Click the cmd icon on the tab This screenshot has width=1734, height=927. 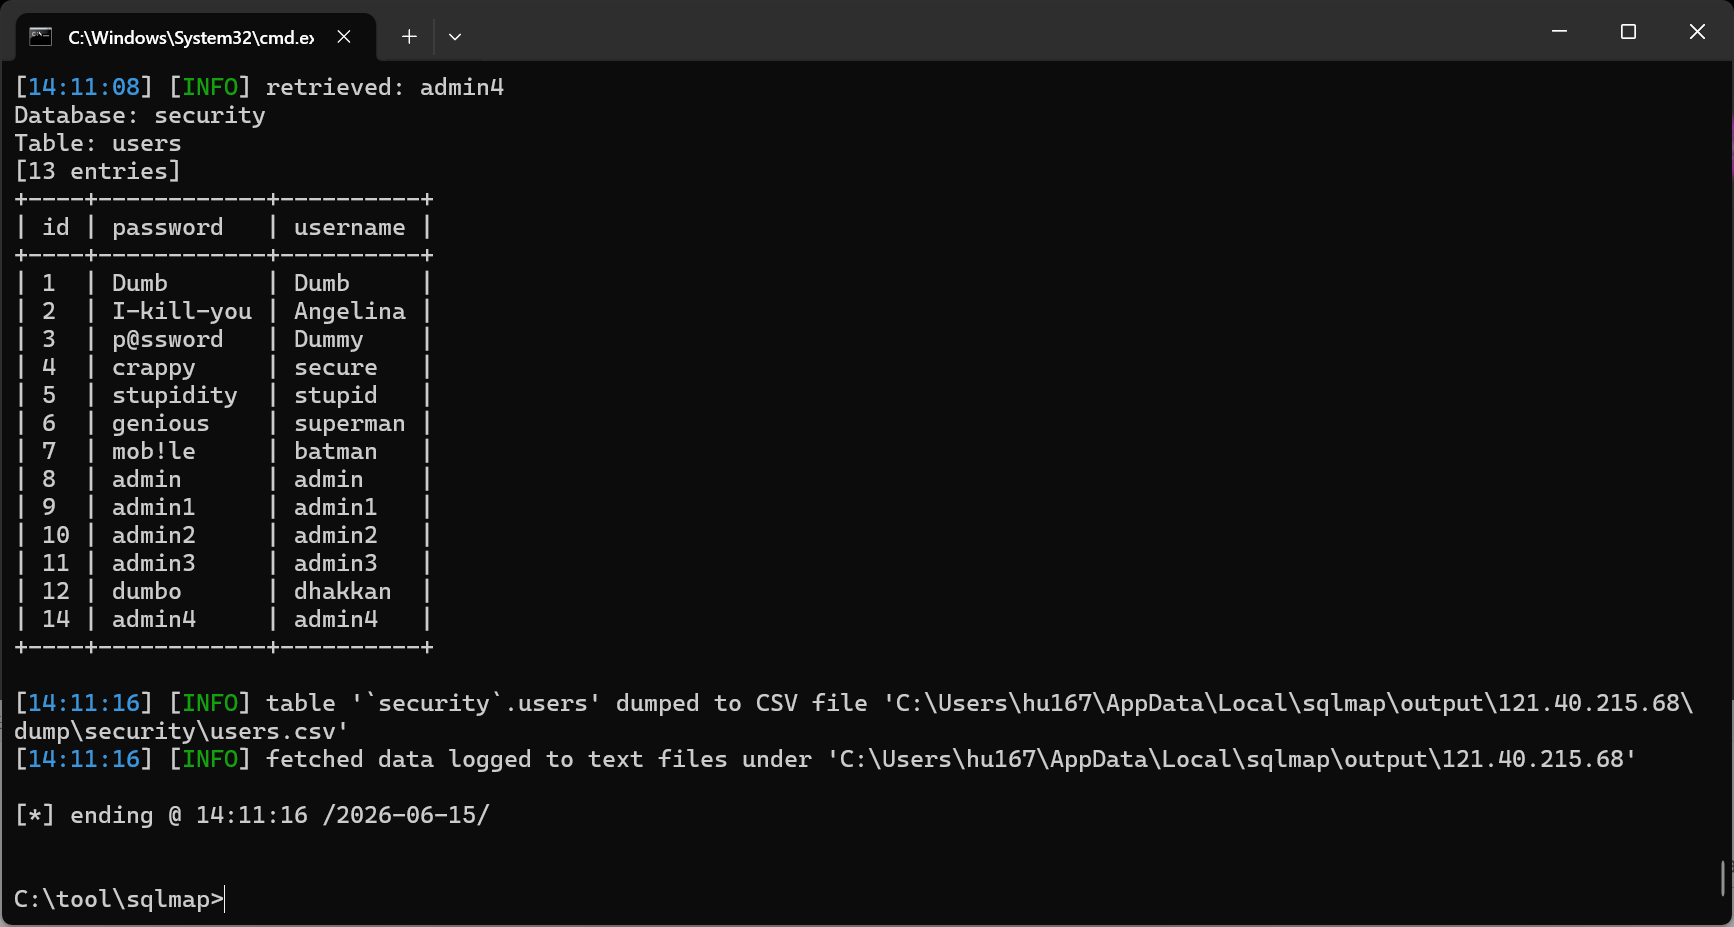click(x=40, y=37)
